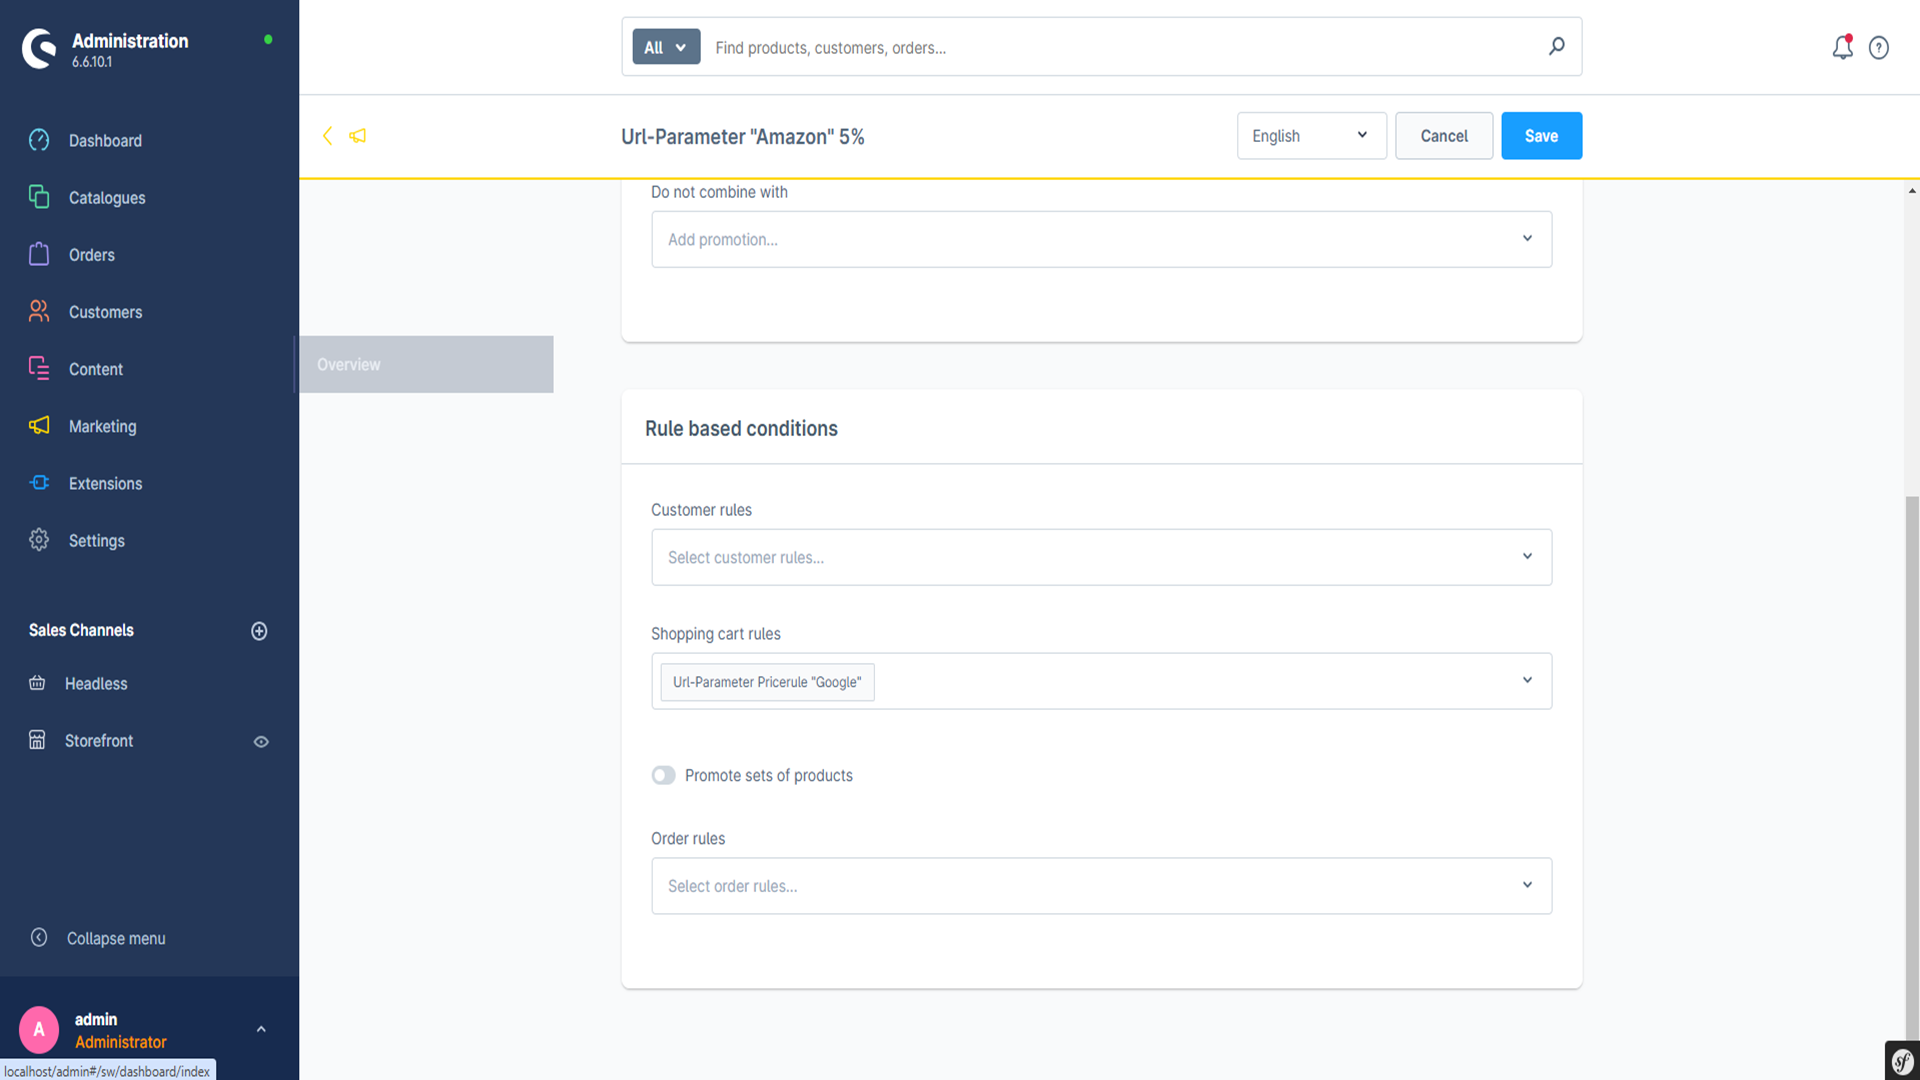Click the yellow megaphone icon in page header
The width and height of the screenshot is (1920, 1080).
357,136
